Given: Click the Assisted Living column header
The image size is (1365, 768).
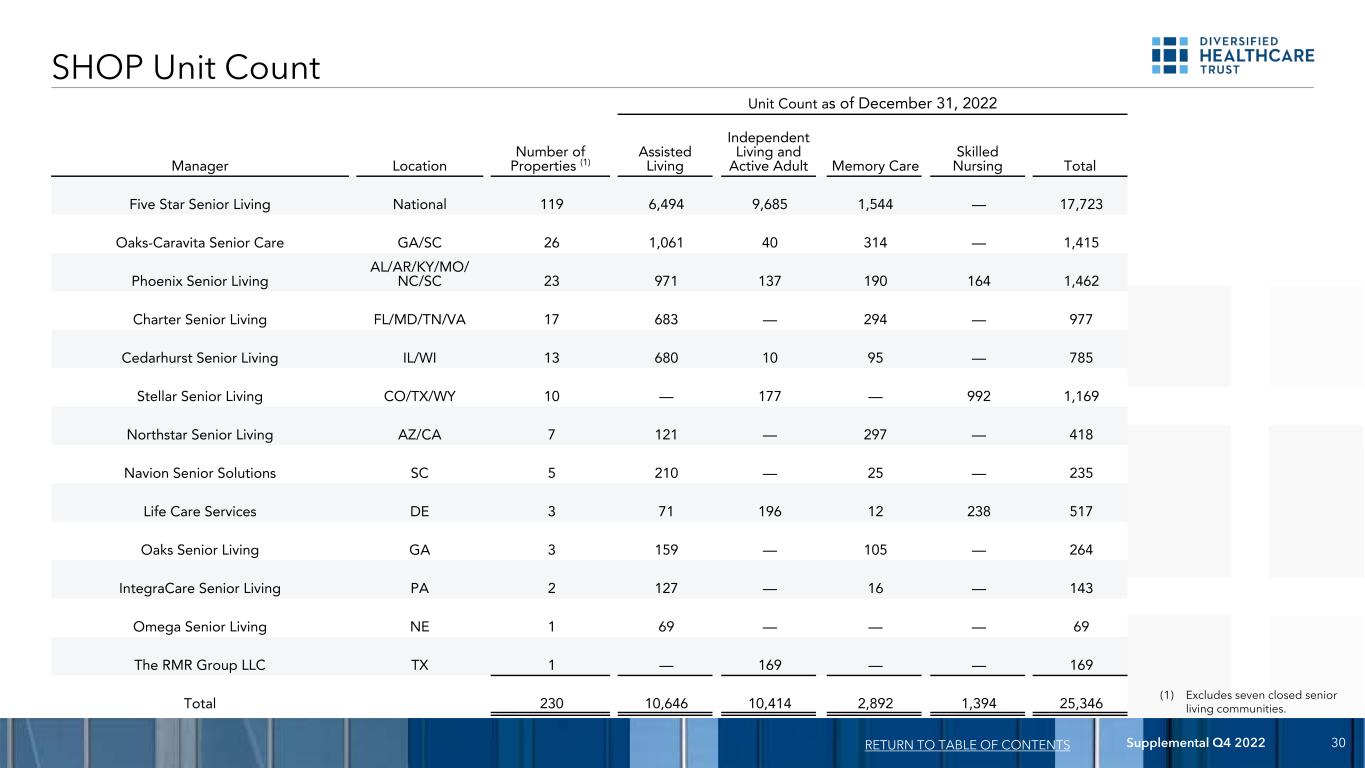Looking at the screenshot, I should [x=665, y=158].
